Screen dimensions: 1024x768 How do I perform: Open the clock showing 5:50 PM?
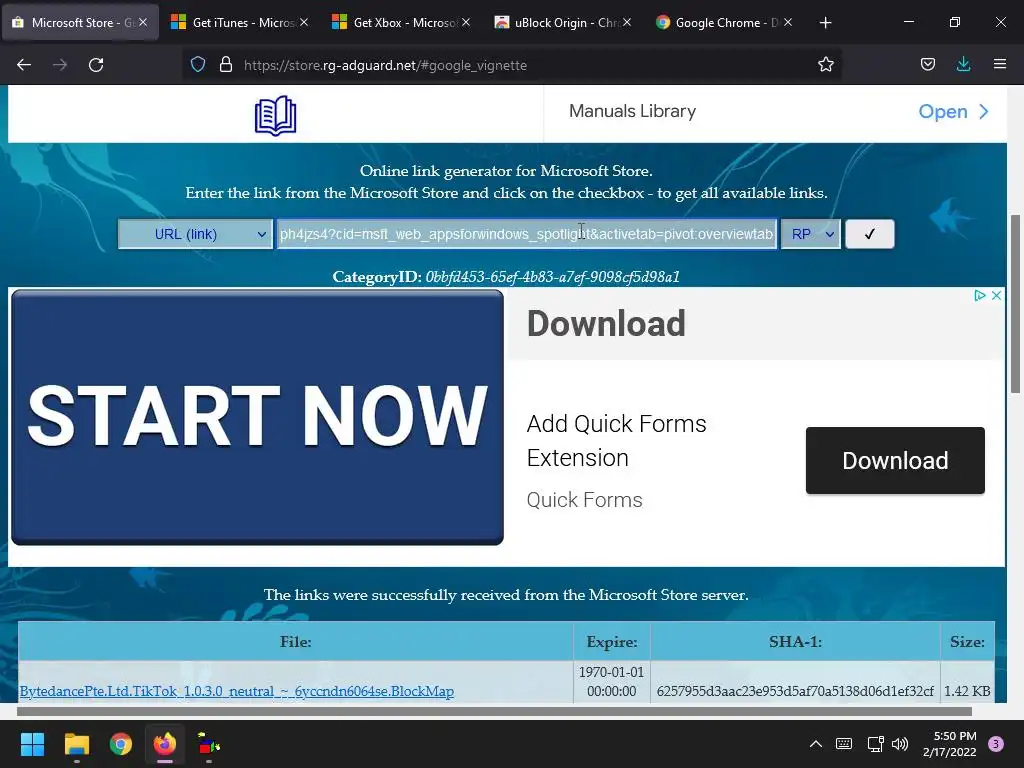pyautogui.click(x=950, y=744)
